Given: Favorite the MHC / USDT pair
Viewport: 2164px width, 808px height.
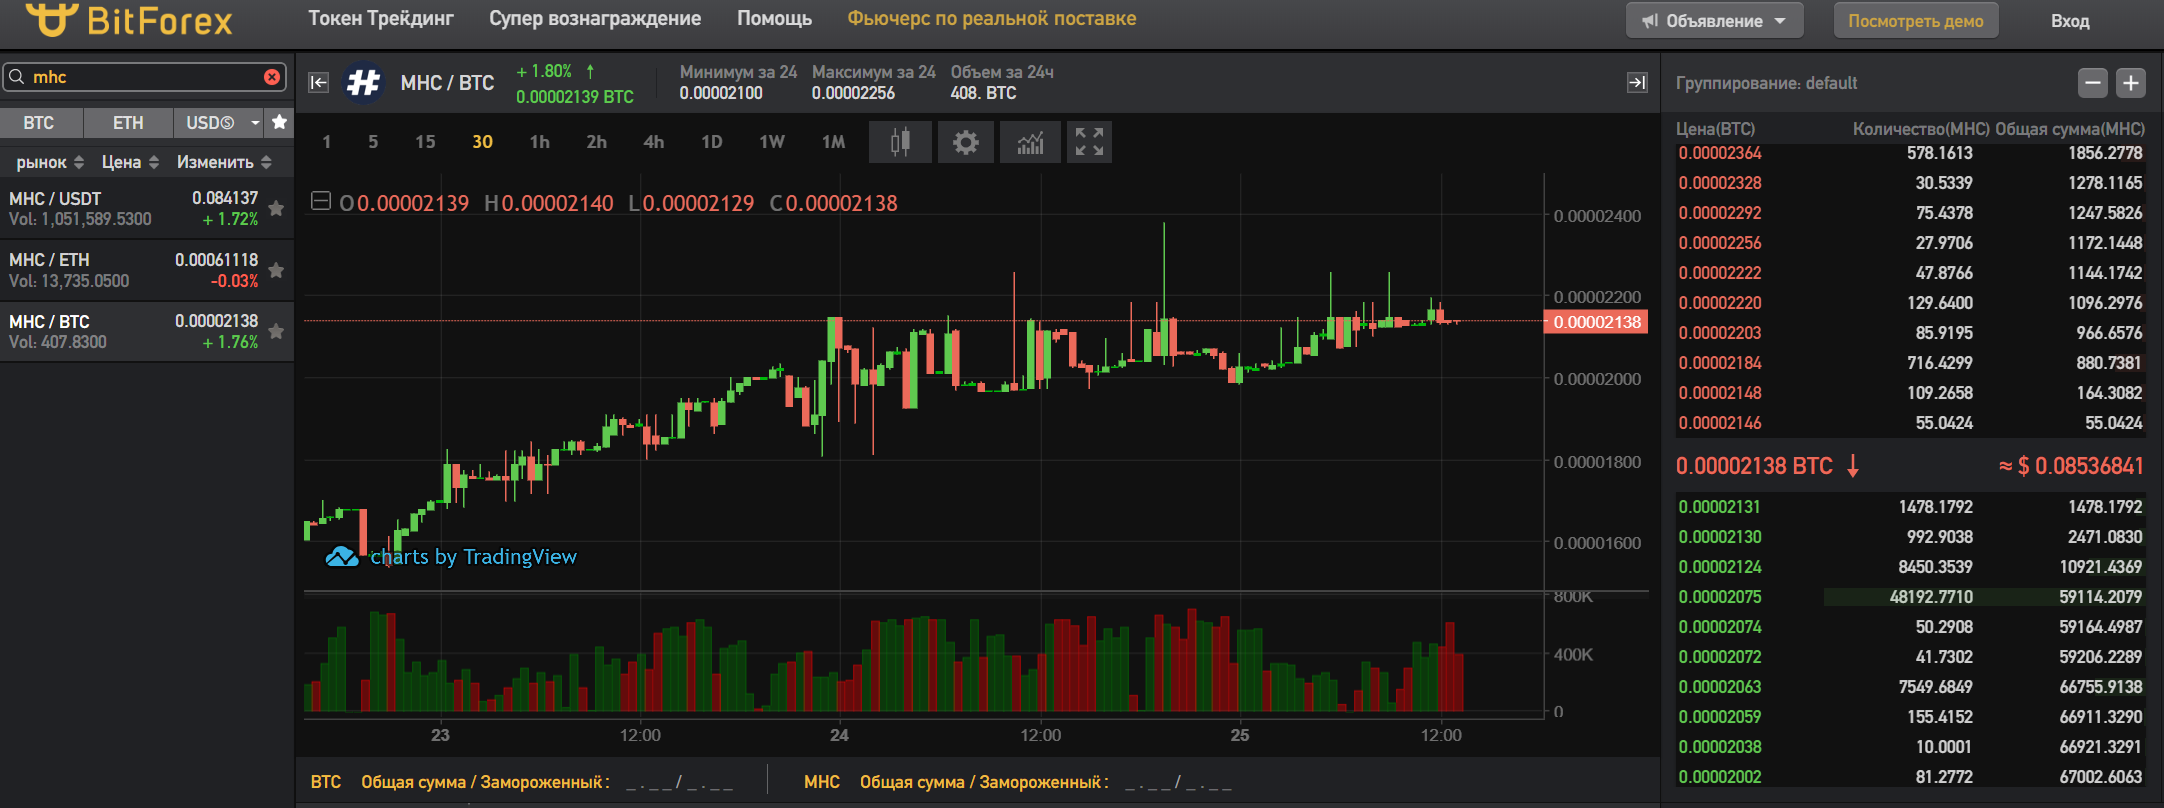Looking at the screenshot, I should [276, 208].
